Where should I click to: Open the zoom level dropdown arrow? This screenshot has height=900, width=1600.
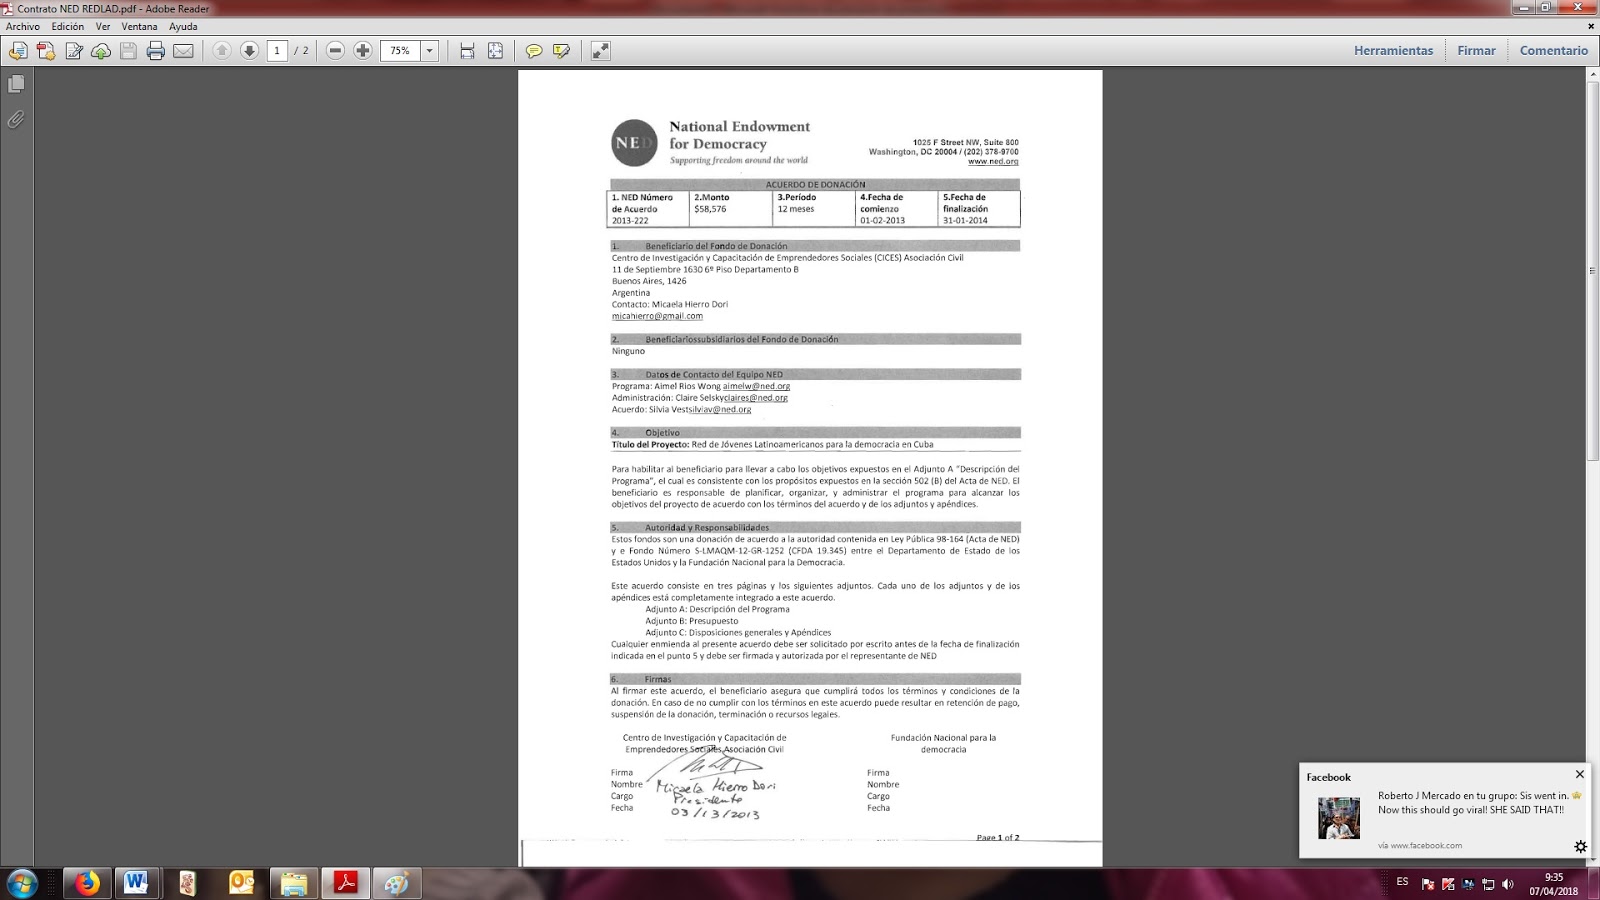pos(430,51)
